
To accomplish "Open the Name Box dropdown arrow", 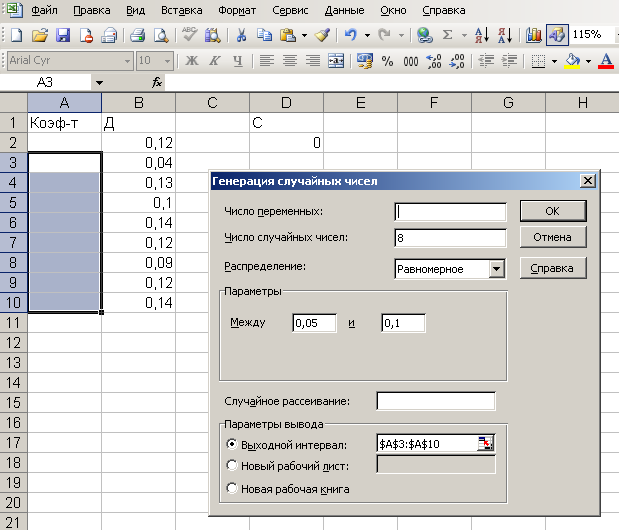I will pyautogui.click(x=99, y=83).
